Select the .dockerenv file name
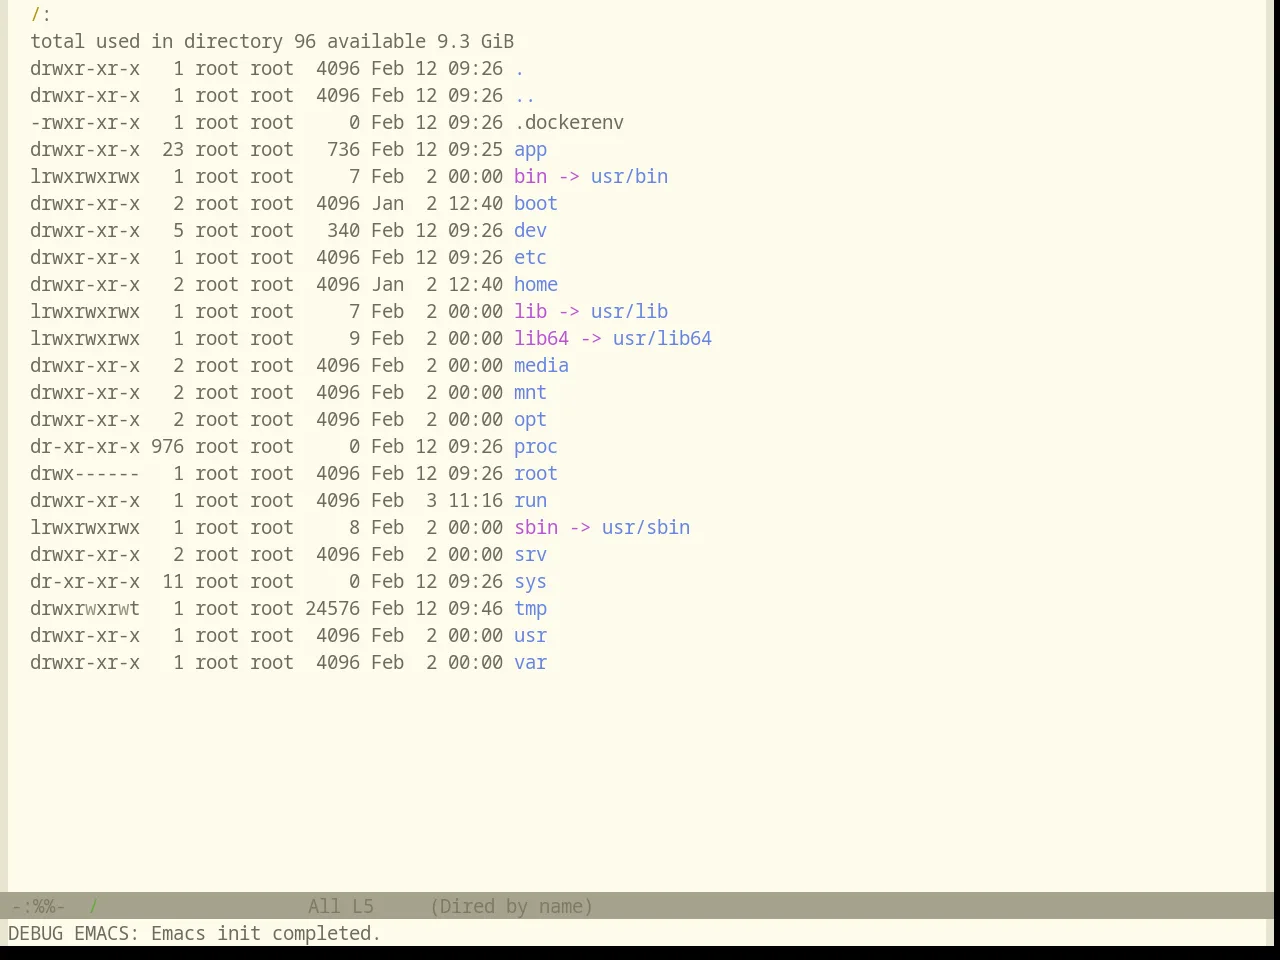The width and height of the screenshot is (1280, 960). click(x=569, y=123)
